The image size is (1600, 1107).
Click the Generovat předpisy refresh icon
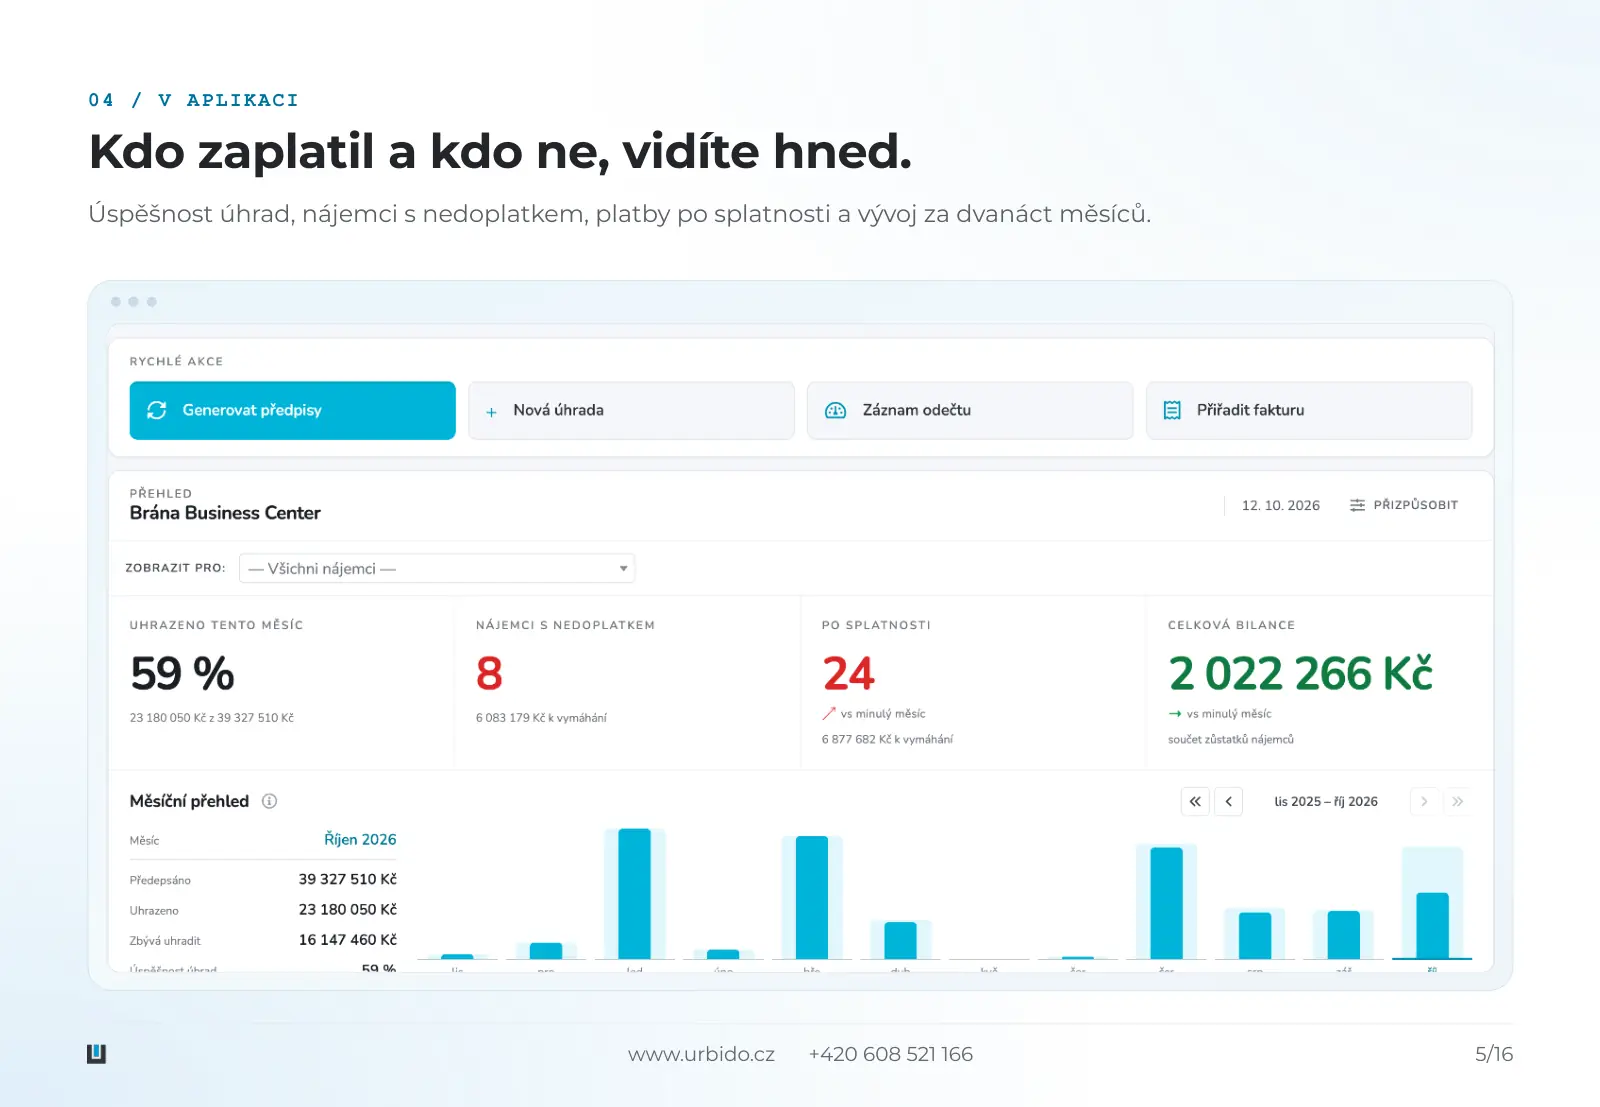(157, 410)
